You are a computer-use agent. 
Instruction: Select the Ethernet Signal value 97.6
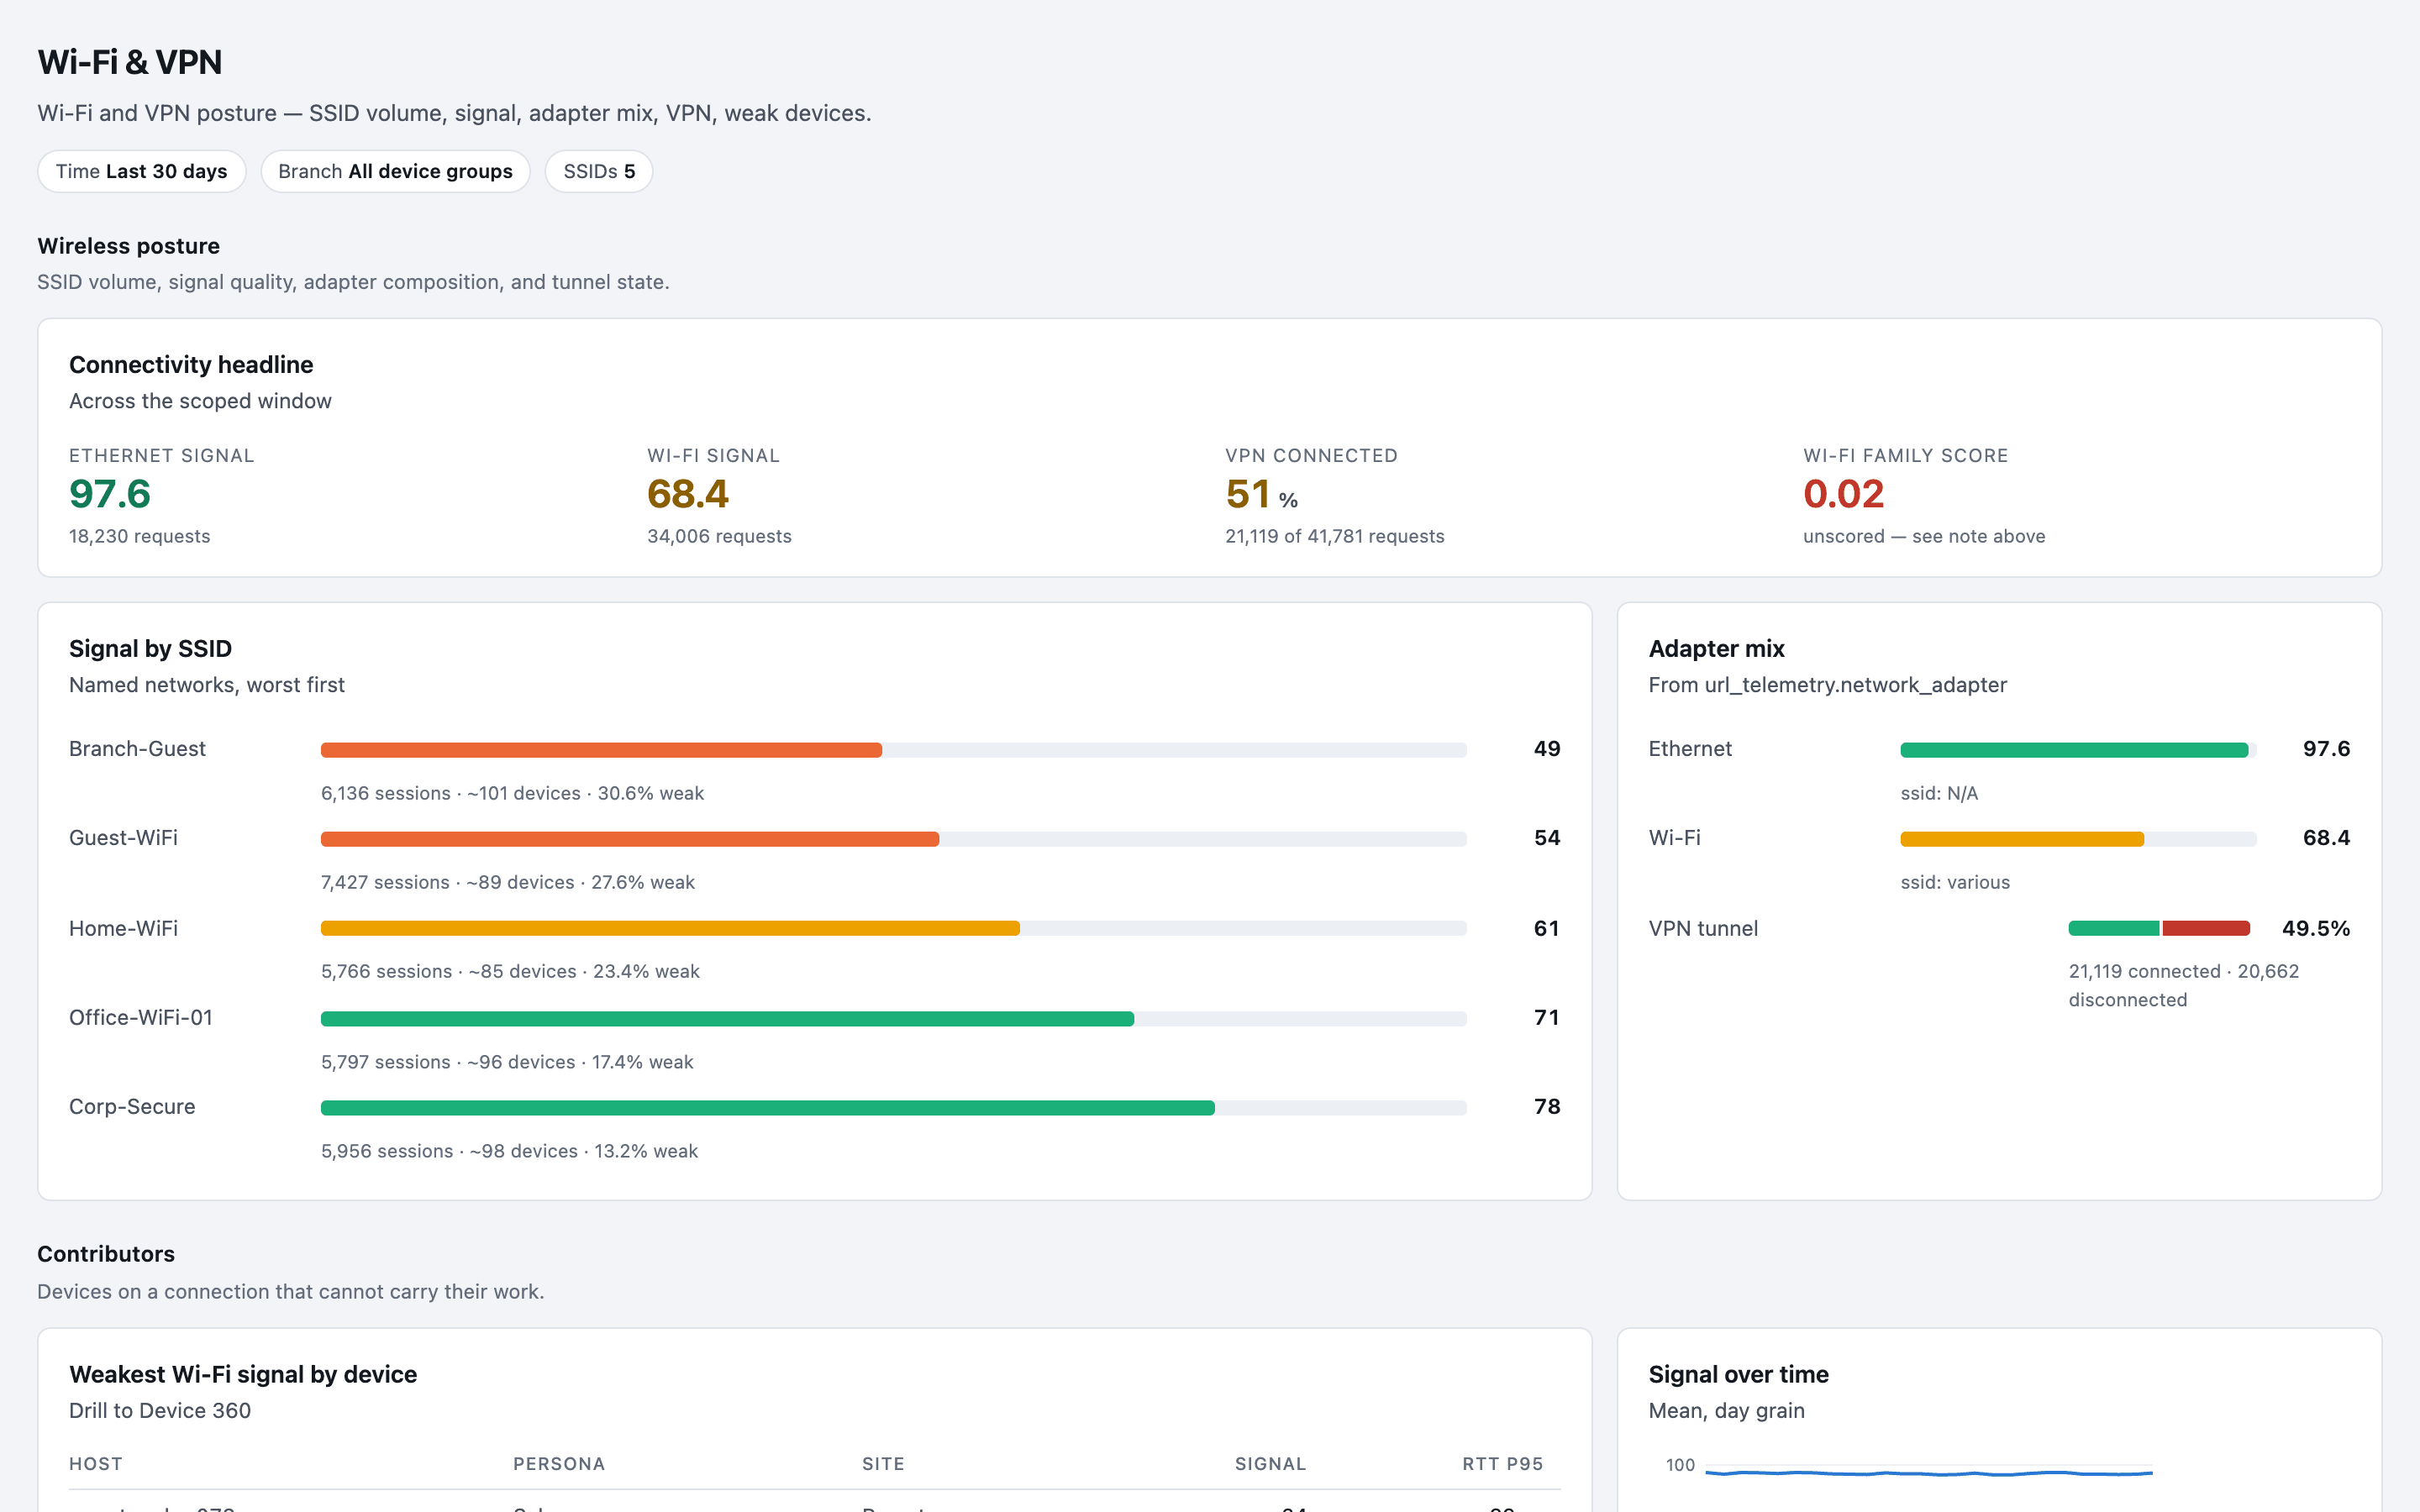110,494
